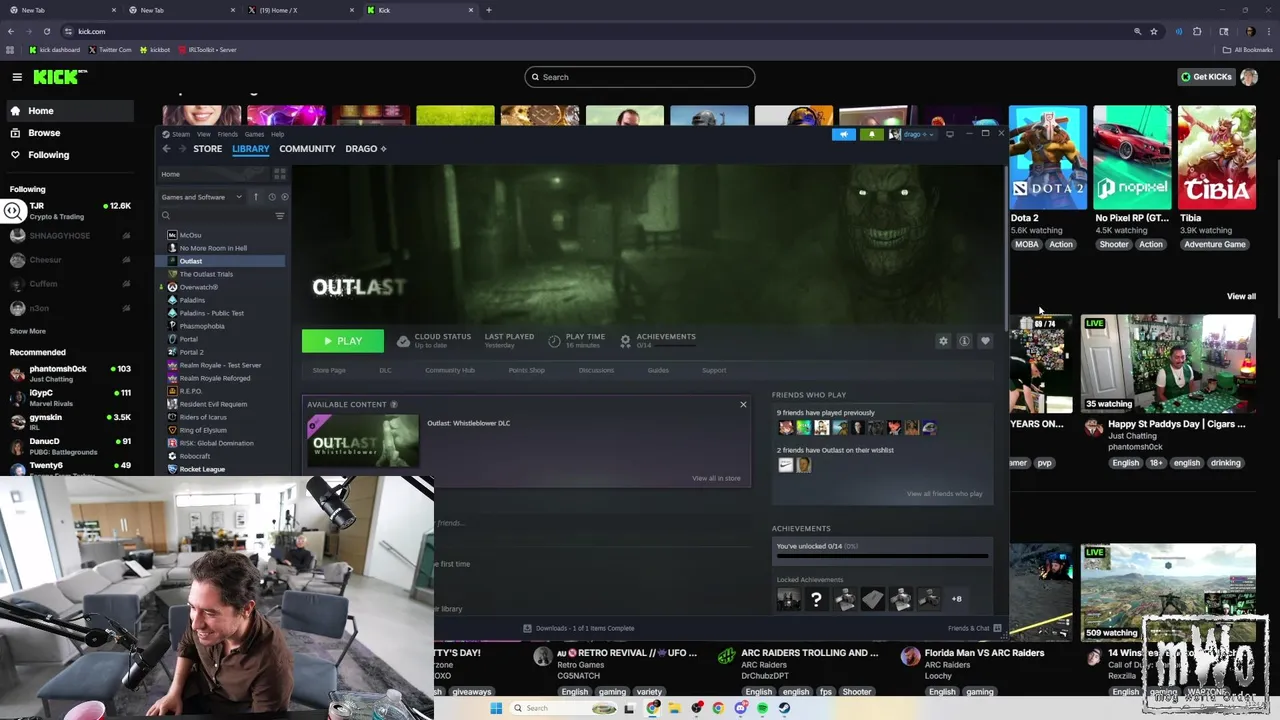
Task: Select The Outlast Trials in library list
Action: pyautogui.click(x=206, y=274)
